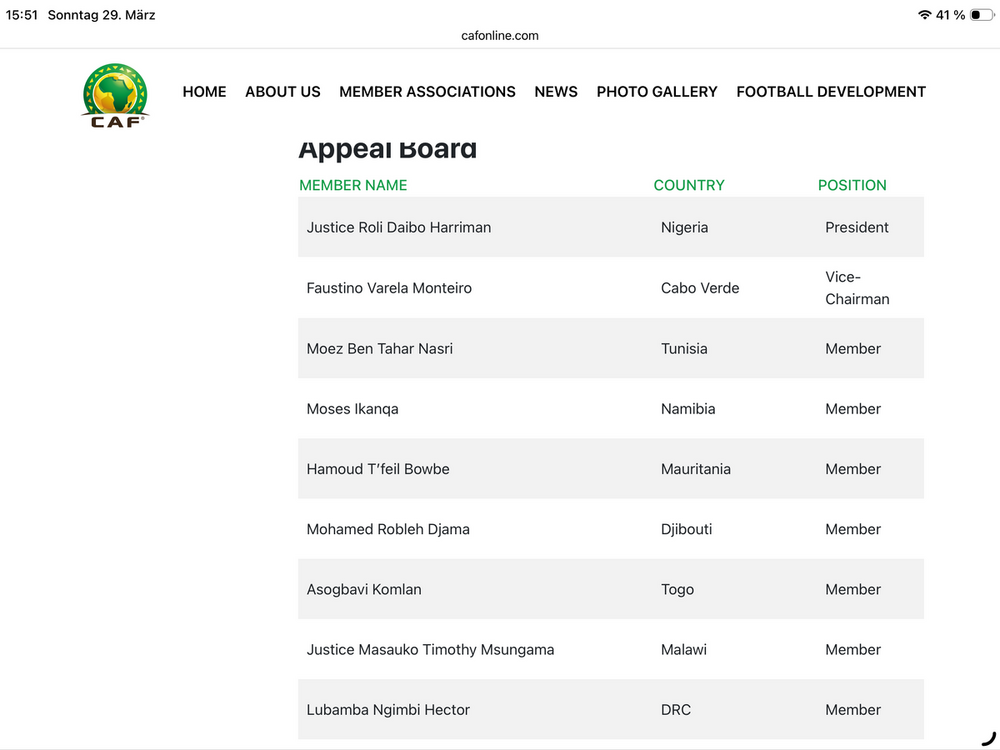Tap the Moses Ikanqa entry
This screenshot has height=750, width=1000.
(x=352, y=409)
